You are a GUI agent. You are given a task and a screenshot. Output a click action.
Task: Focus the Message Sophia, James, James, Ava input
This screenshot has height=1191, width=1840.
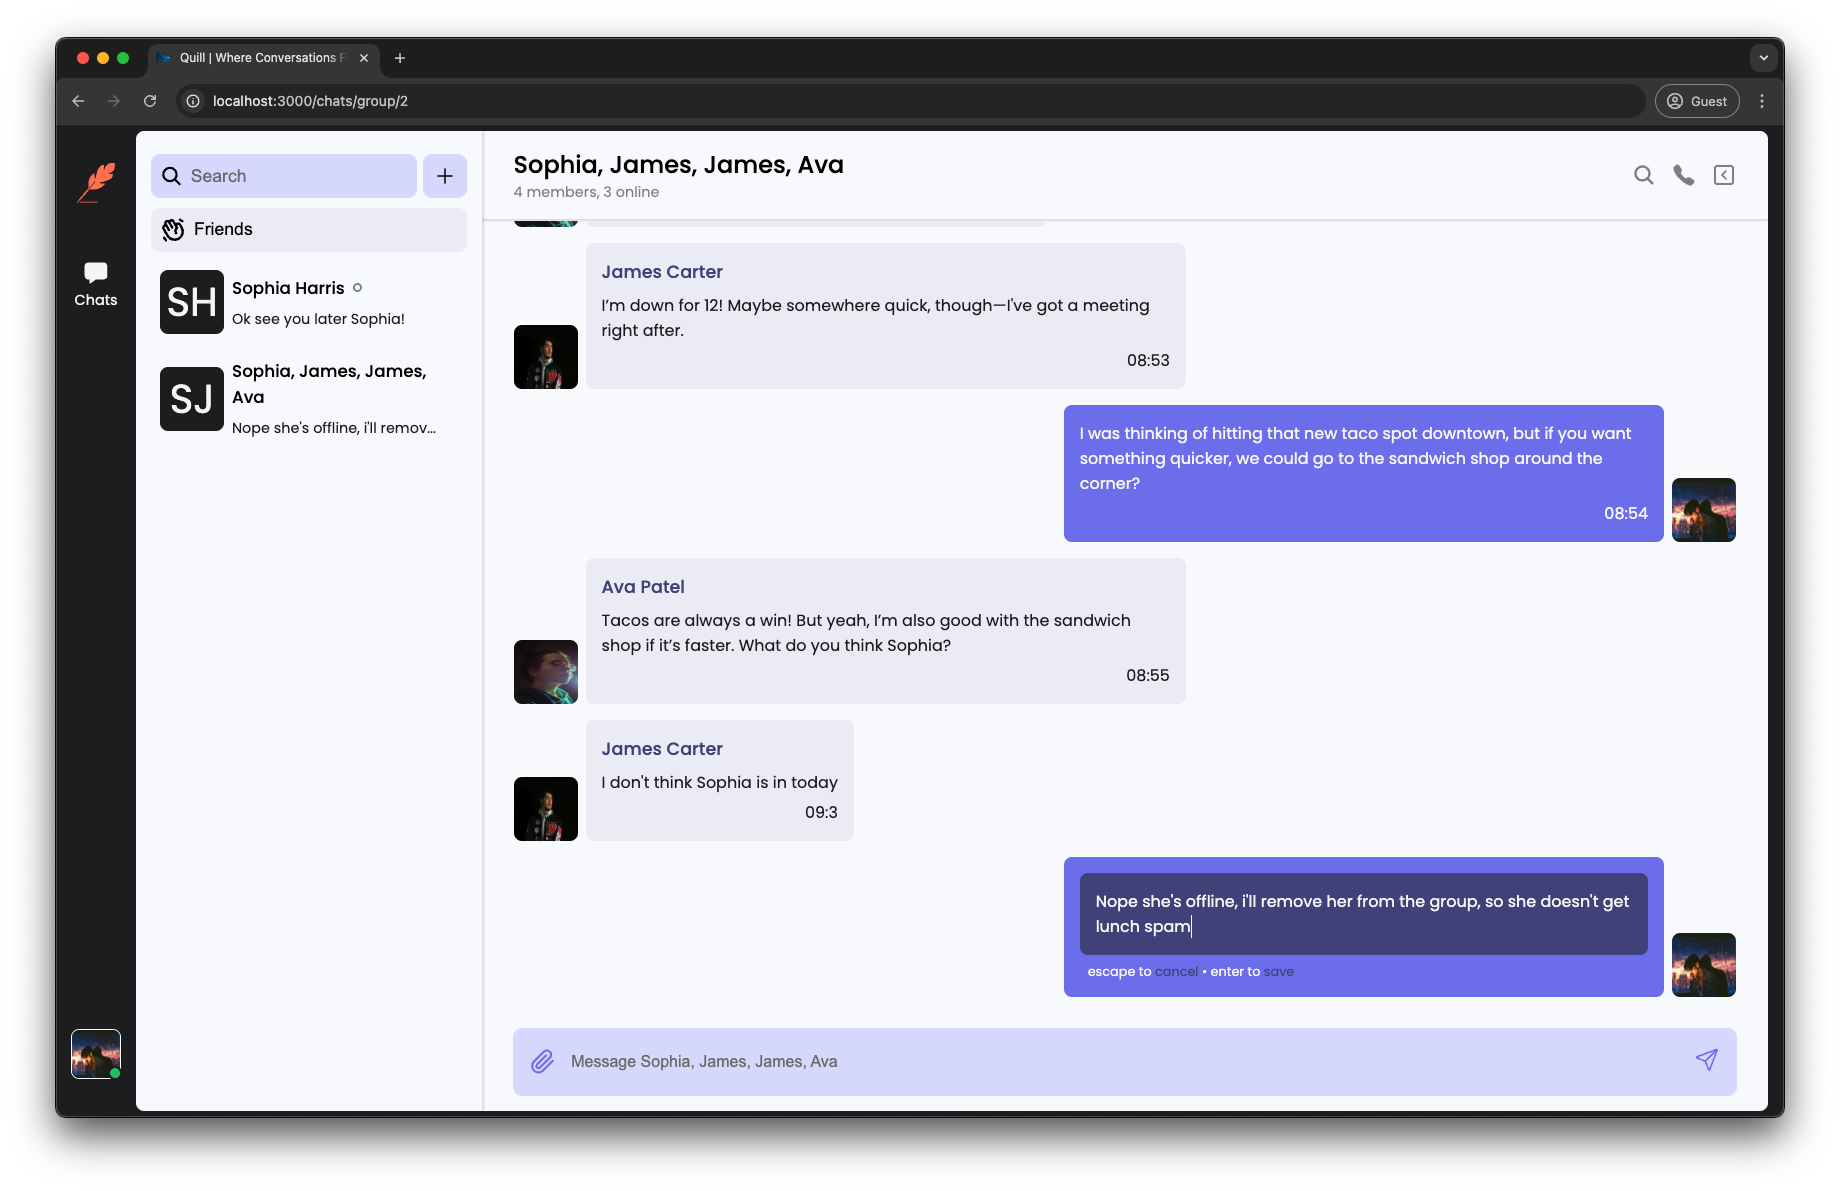click(1120, 1061)
